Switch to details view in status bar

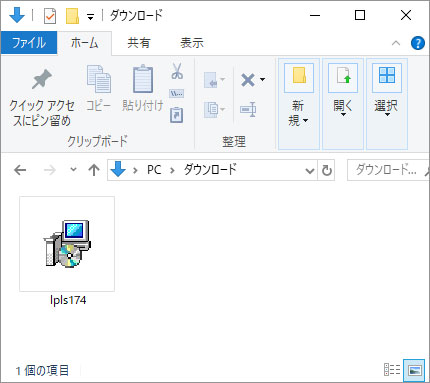[x=392, y=369]
